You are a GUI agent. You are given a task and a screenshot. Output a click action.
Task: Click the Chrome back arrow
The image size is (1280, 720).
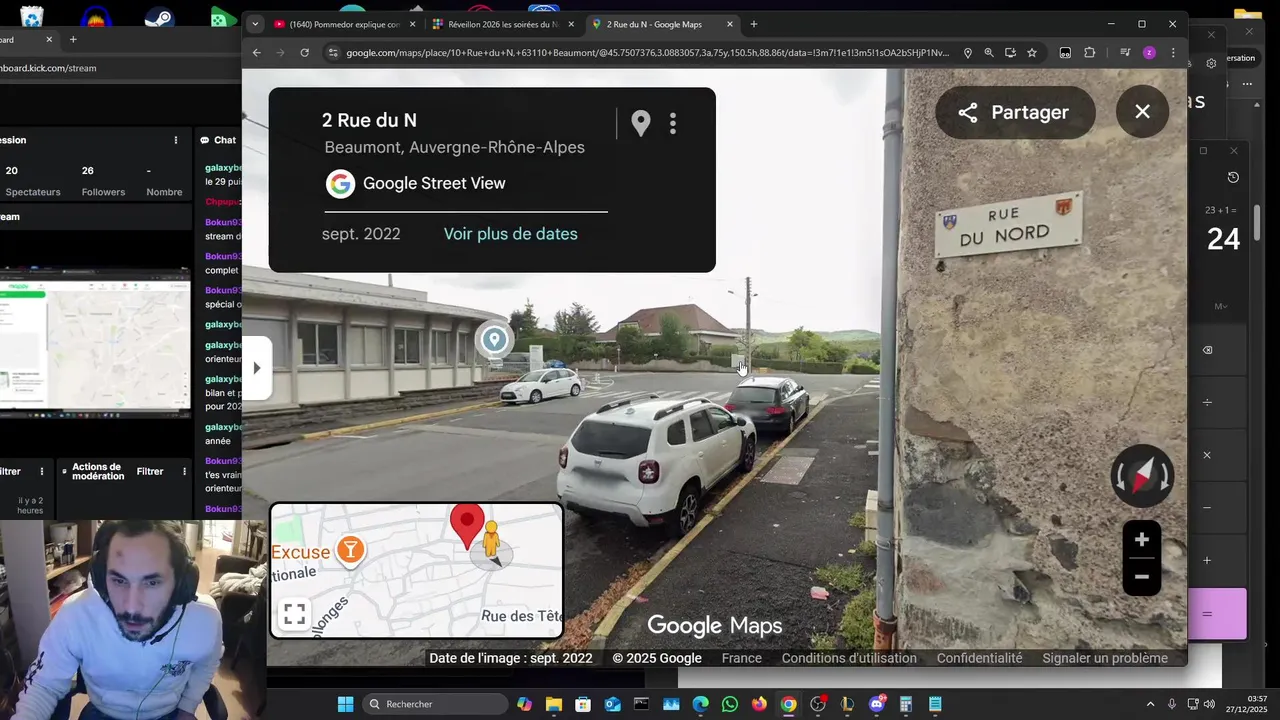click(256, 53)
